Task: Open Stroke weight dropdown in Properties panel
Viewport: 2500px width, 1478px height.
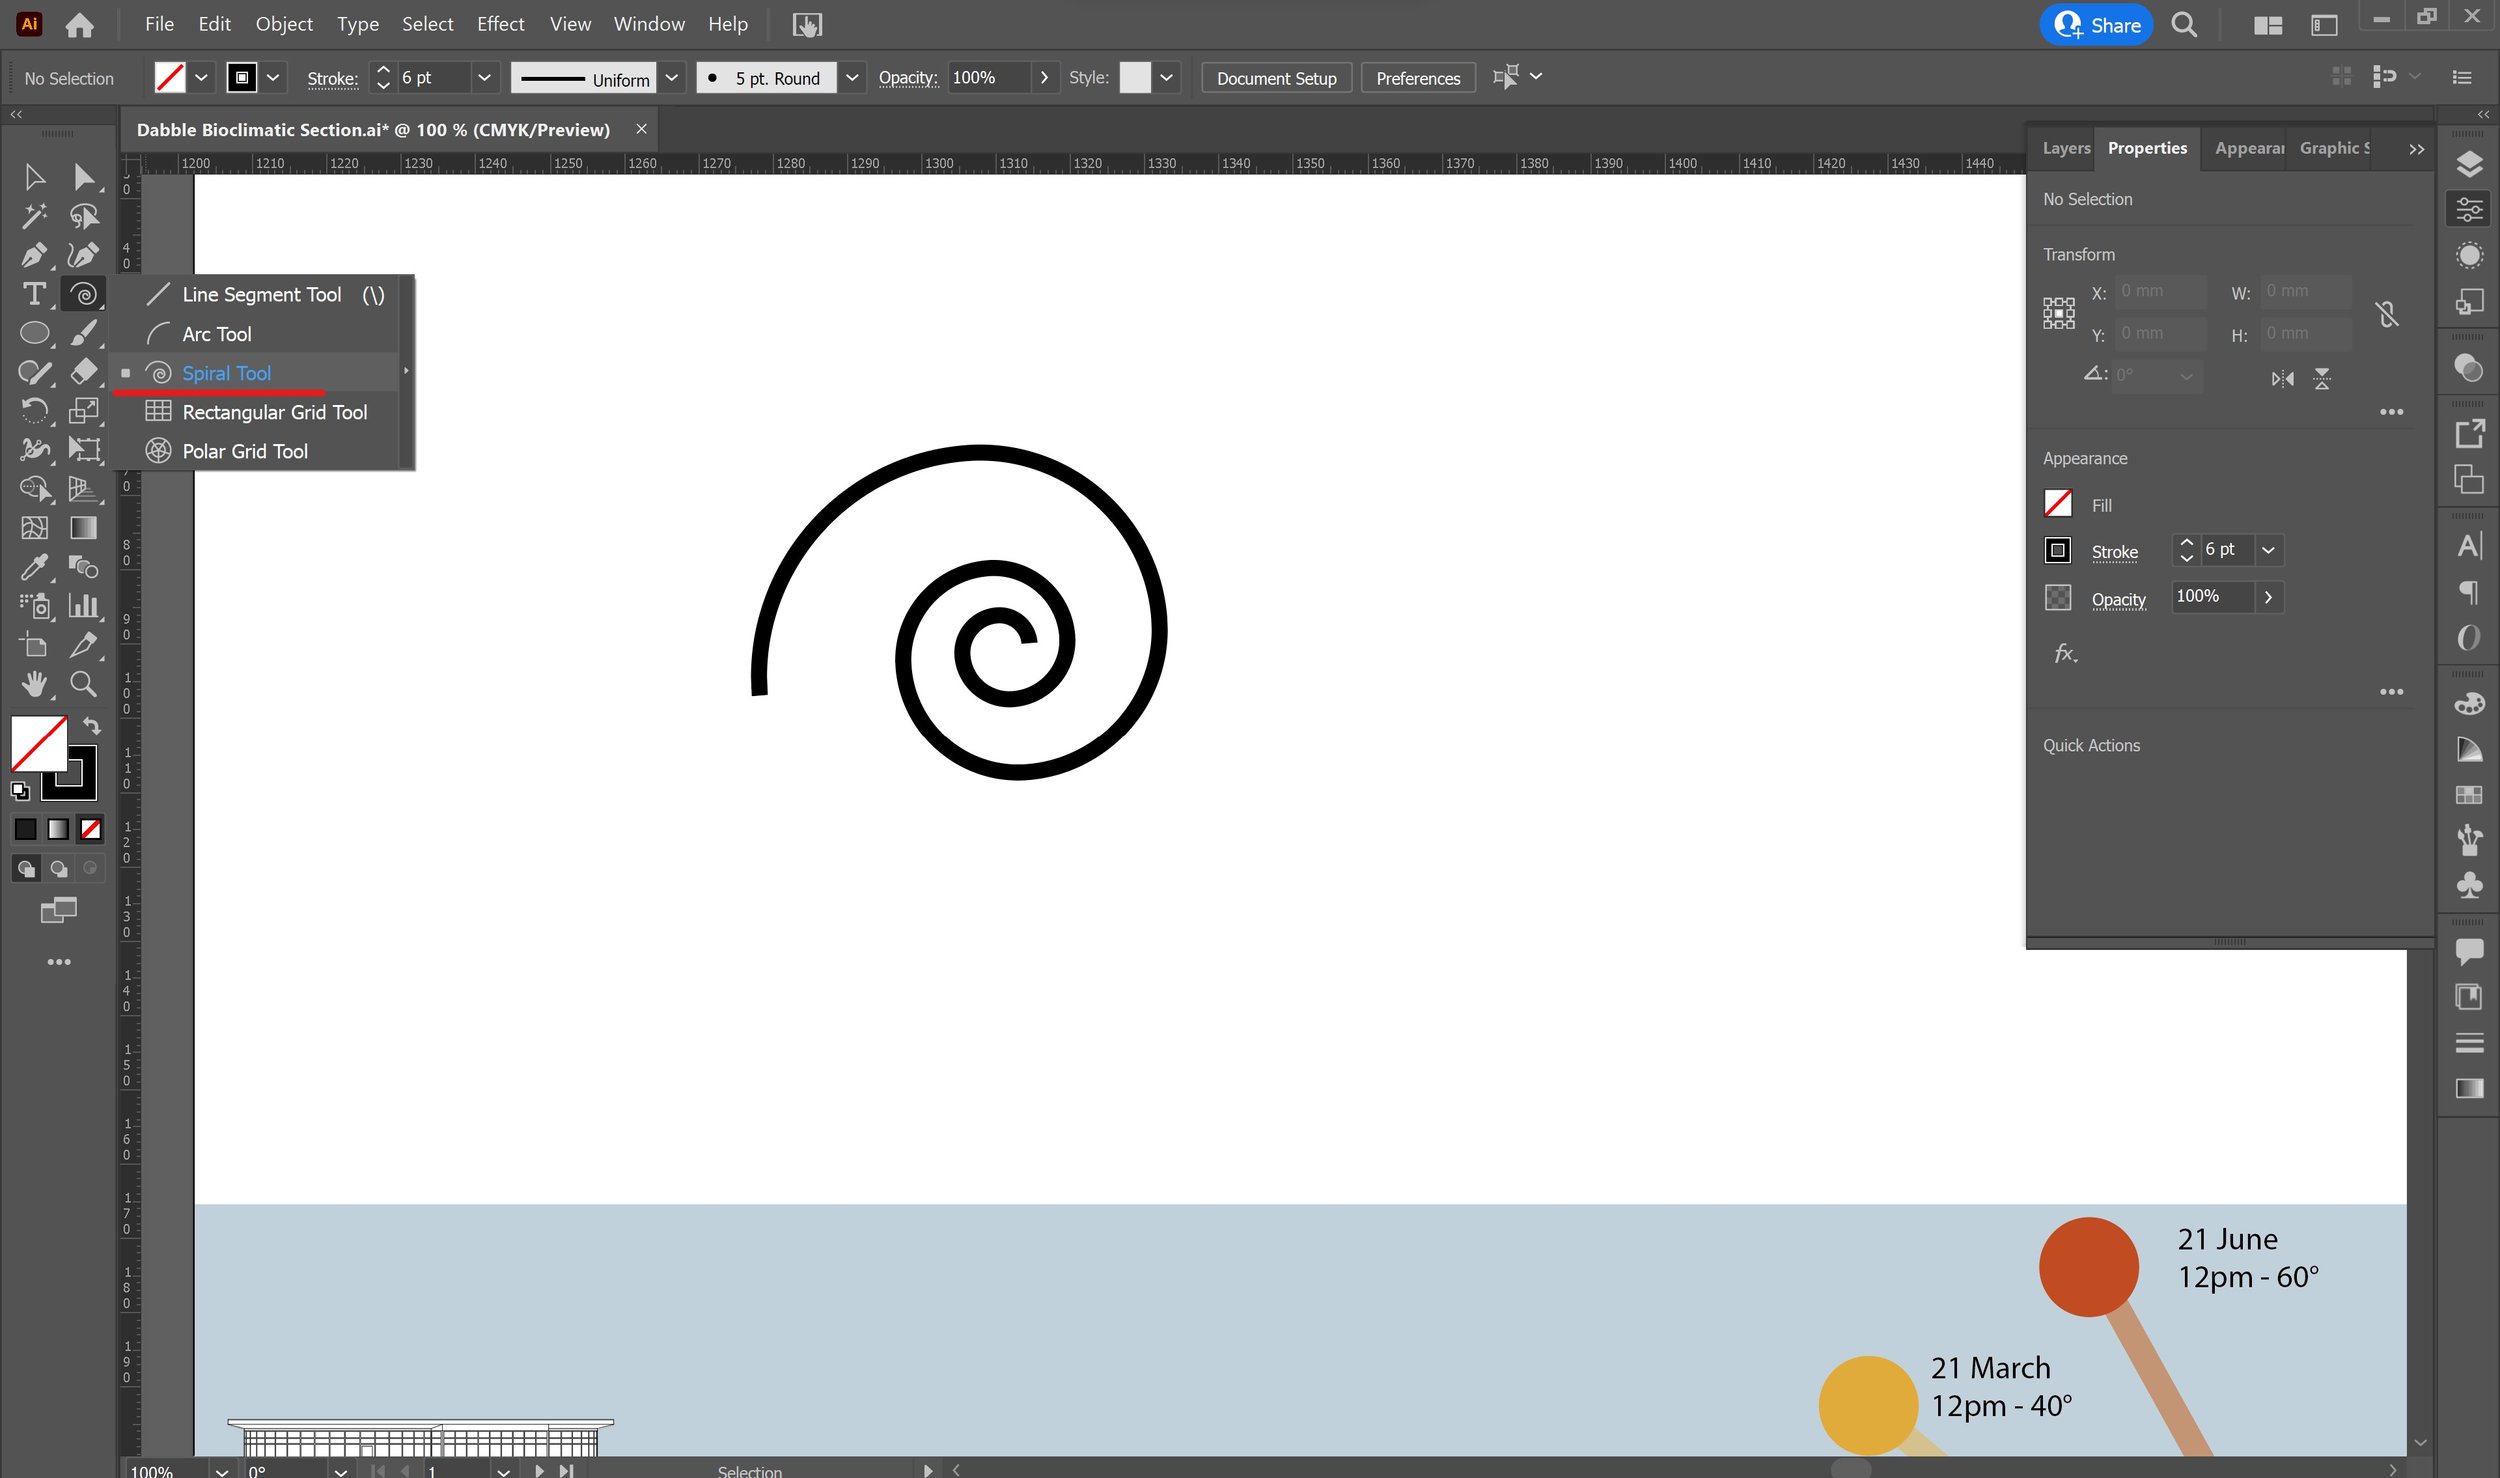Action: pyautogui.click(x=2268, y=550)
